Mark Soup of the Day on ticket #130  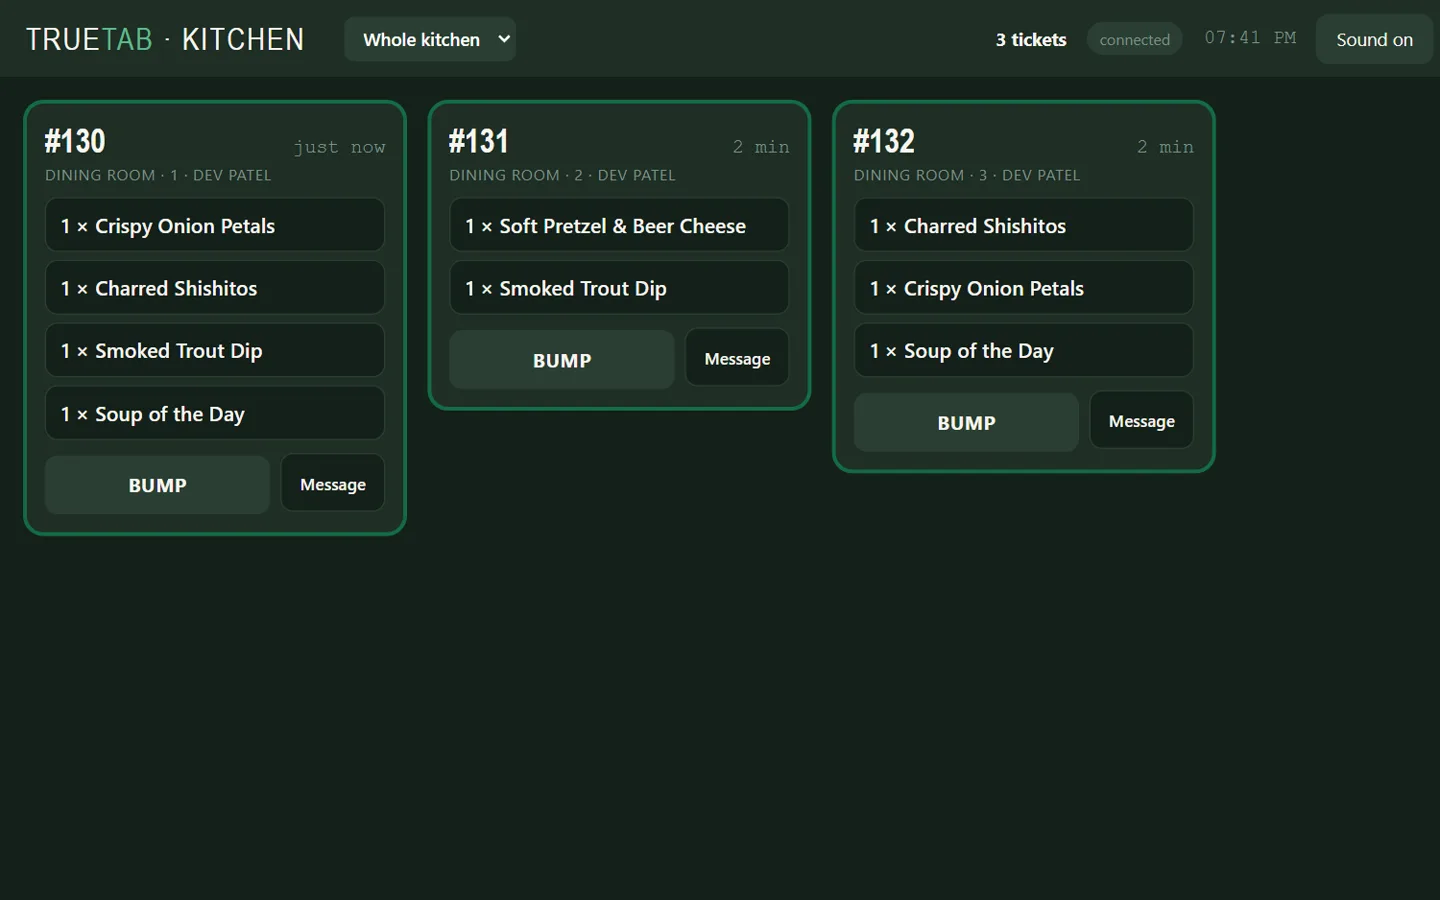[215, 413]
